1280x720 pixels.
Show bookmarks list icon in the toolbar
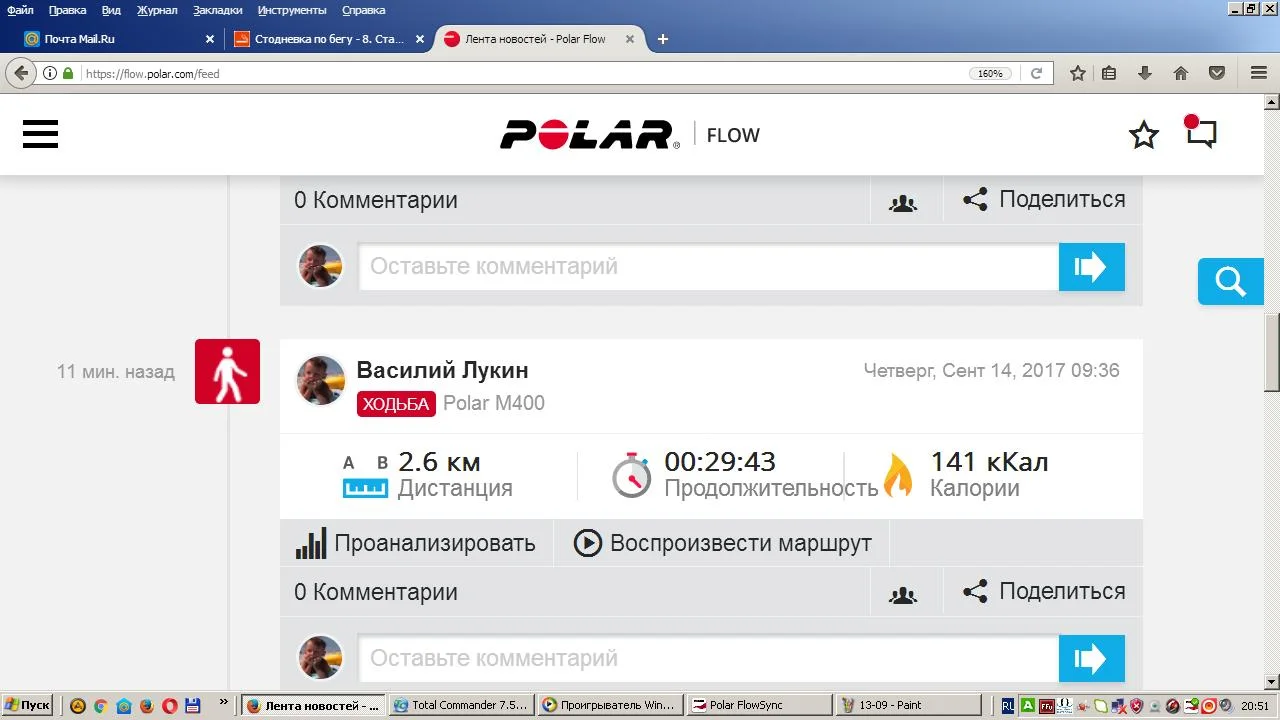click(x=1109, y=73)
